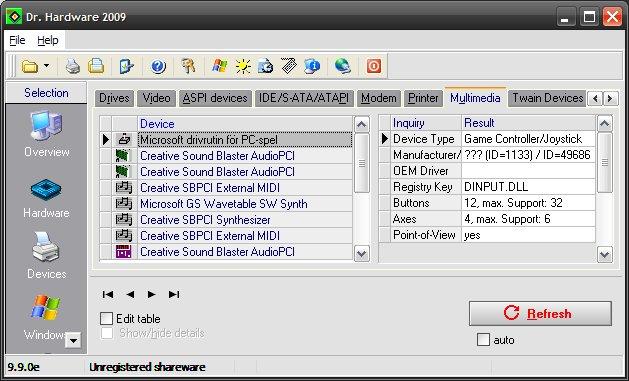The image size is (629, 381).
Task: Click details table scrollbar up arrow
Action: [x=605, y=124]
